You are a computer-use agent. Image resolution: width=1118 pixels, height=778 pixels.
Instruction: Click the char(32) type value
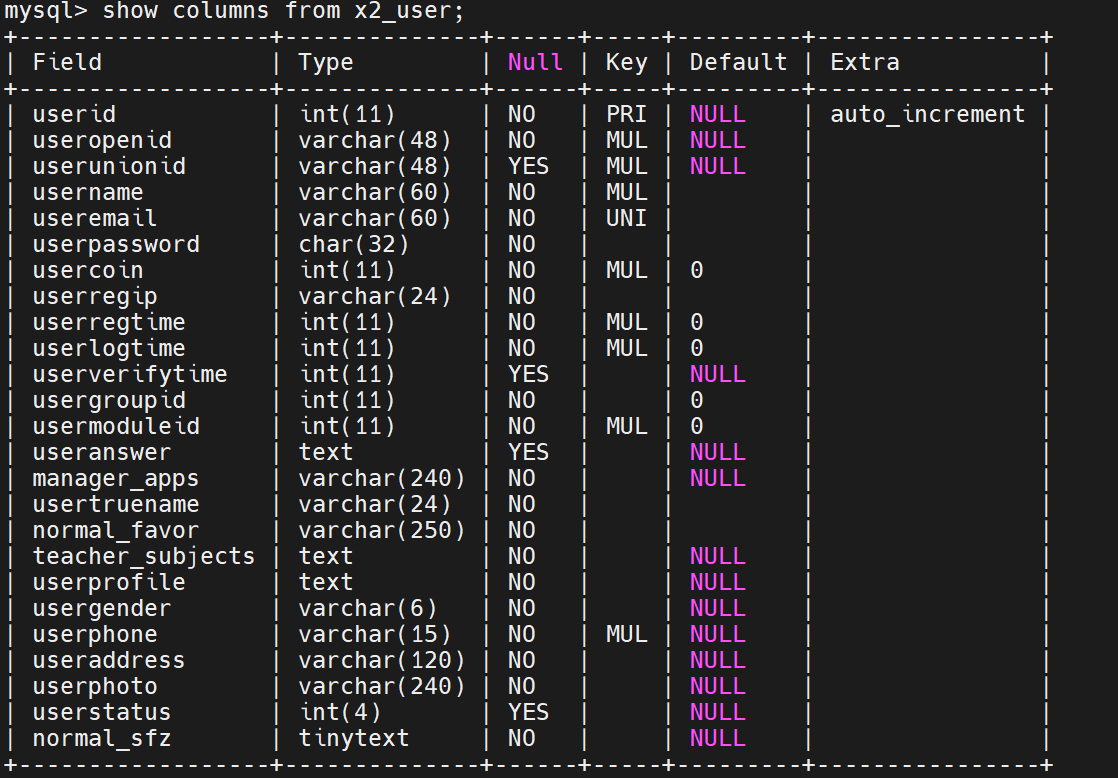(353, 244)
